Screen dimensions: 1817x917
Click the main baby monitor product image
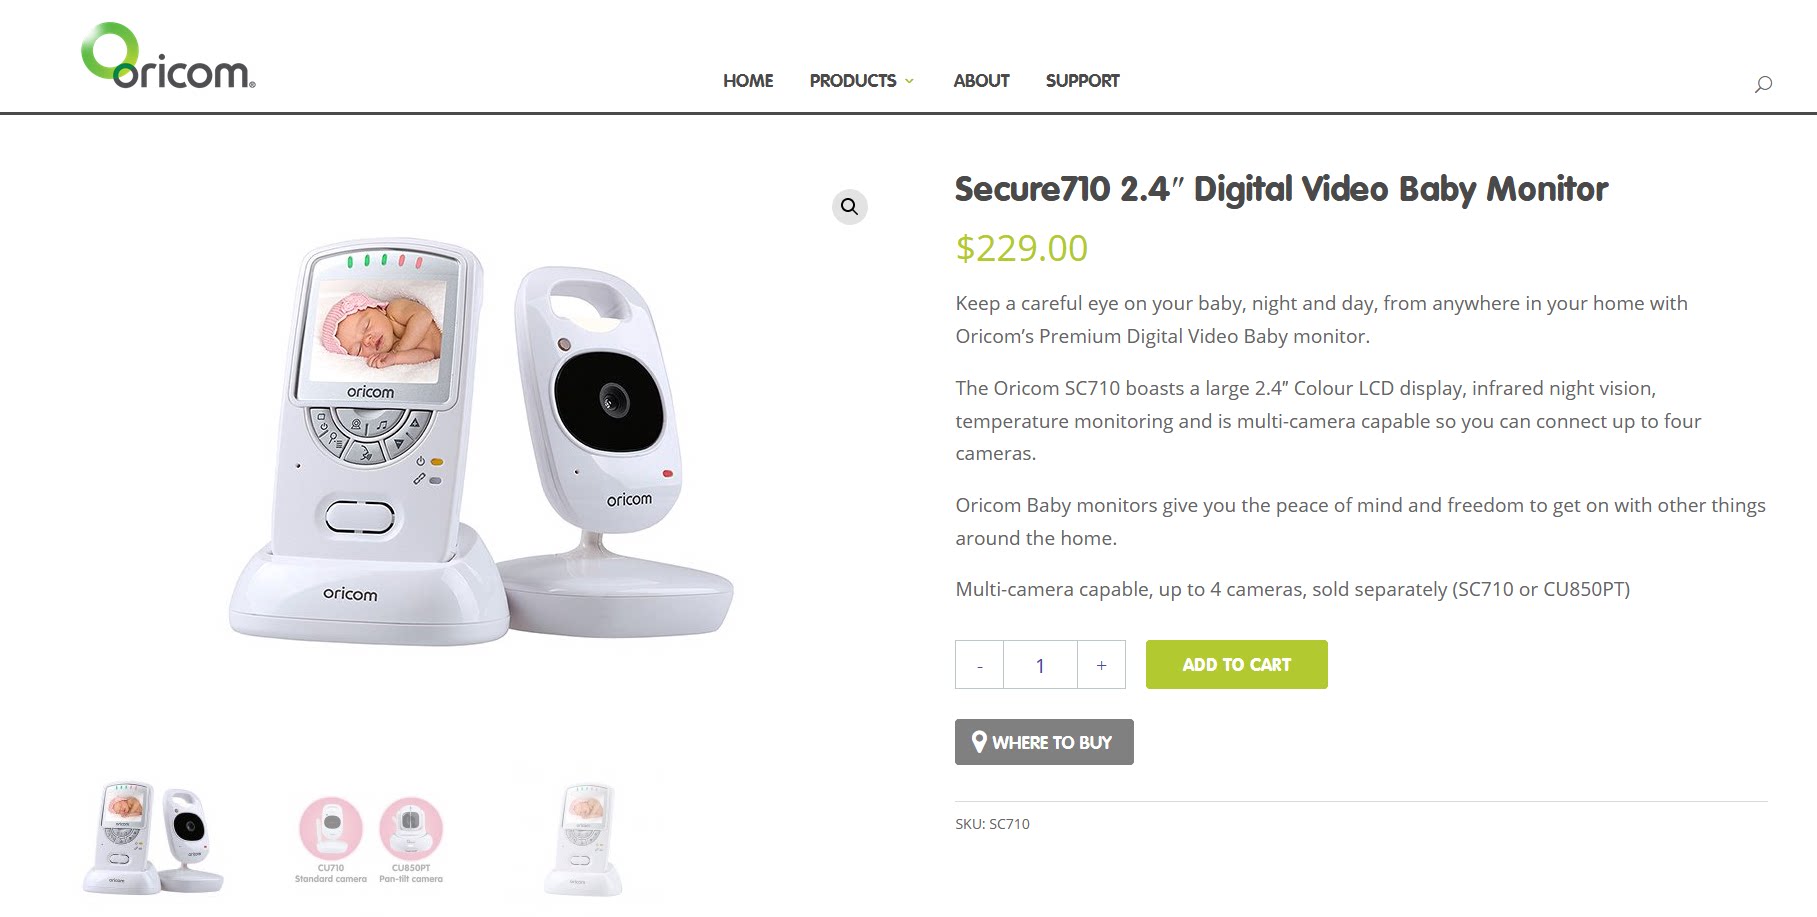point(481,442)
